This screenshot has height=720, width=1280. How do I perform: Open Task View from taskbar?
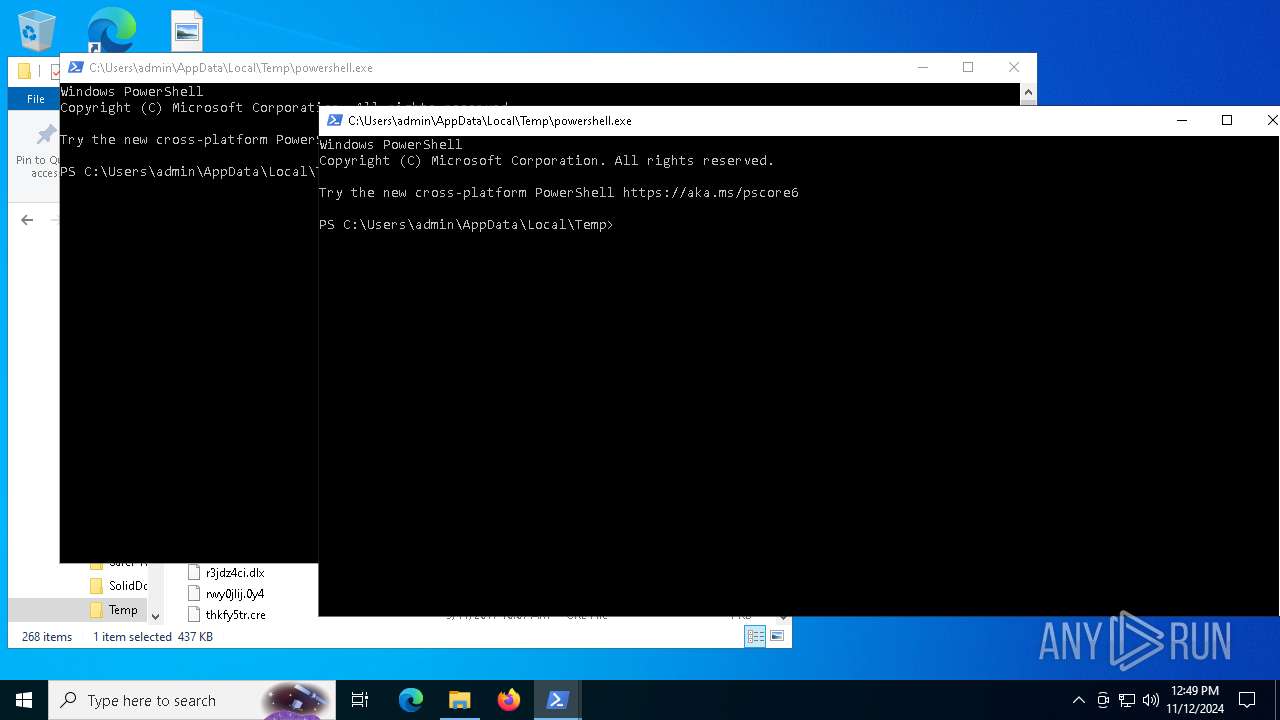(360, 700)
